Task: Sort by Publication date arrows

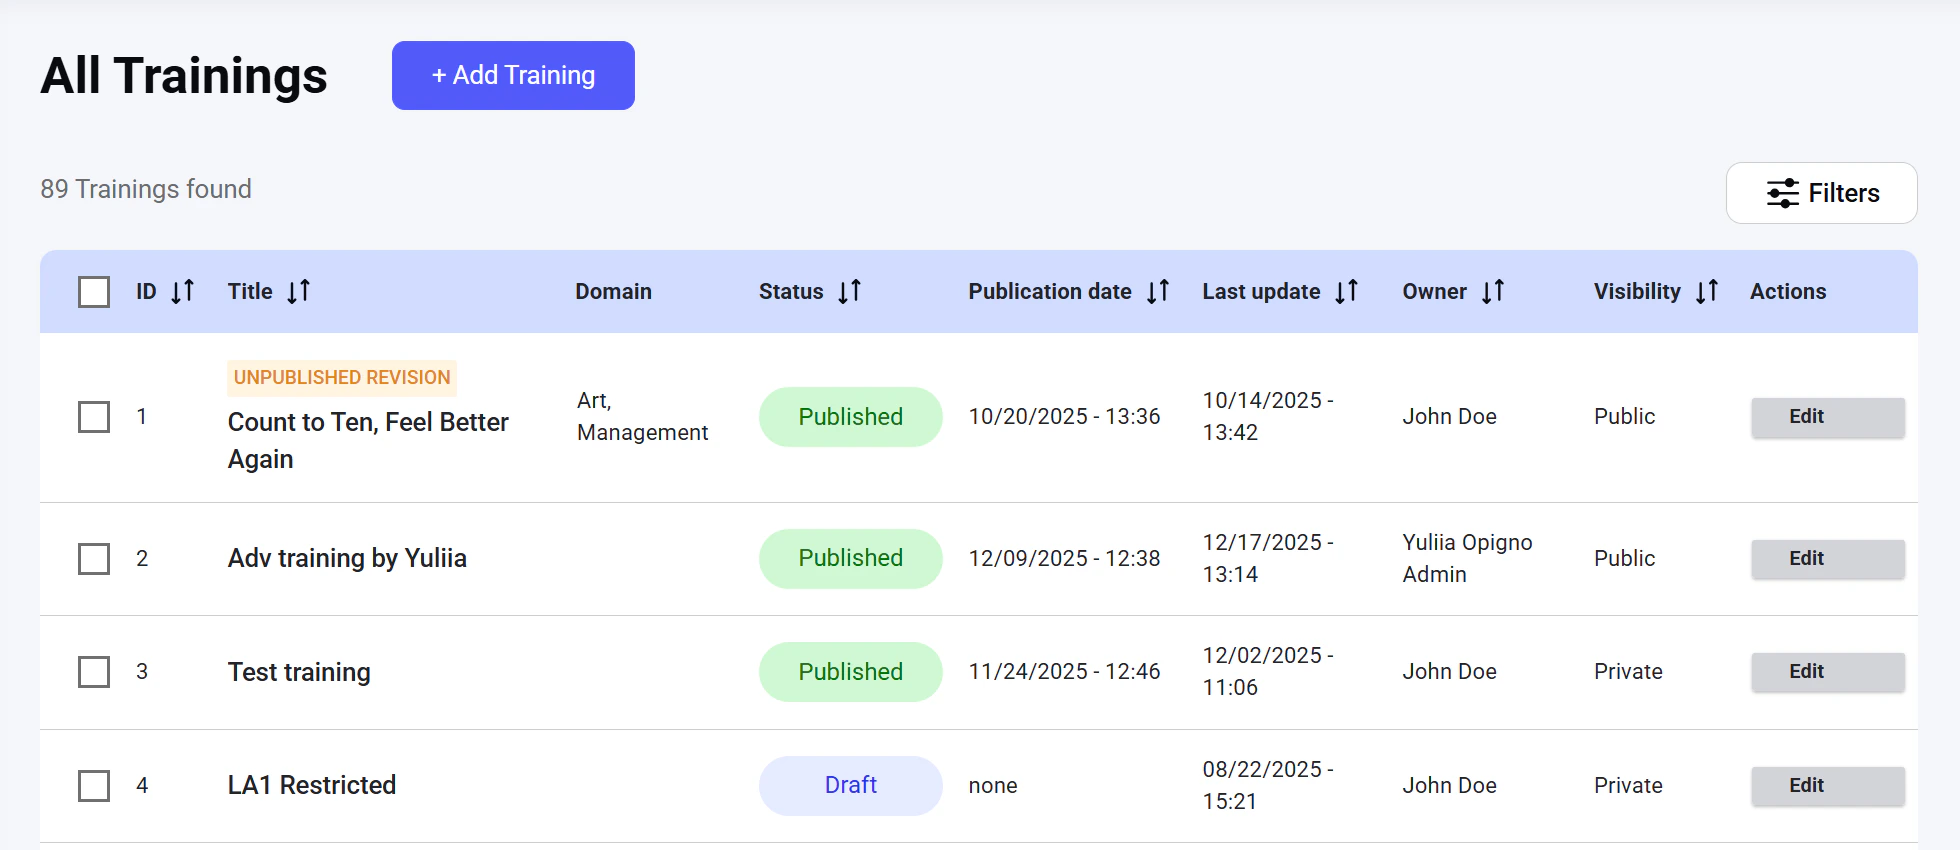Action: click(x=1157, y=291)
